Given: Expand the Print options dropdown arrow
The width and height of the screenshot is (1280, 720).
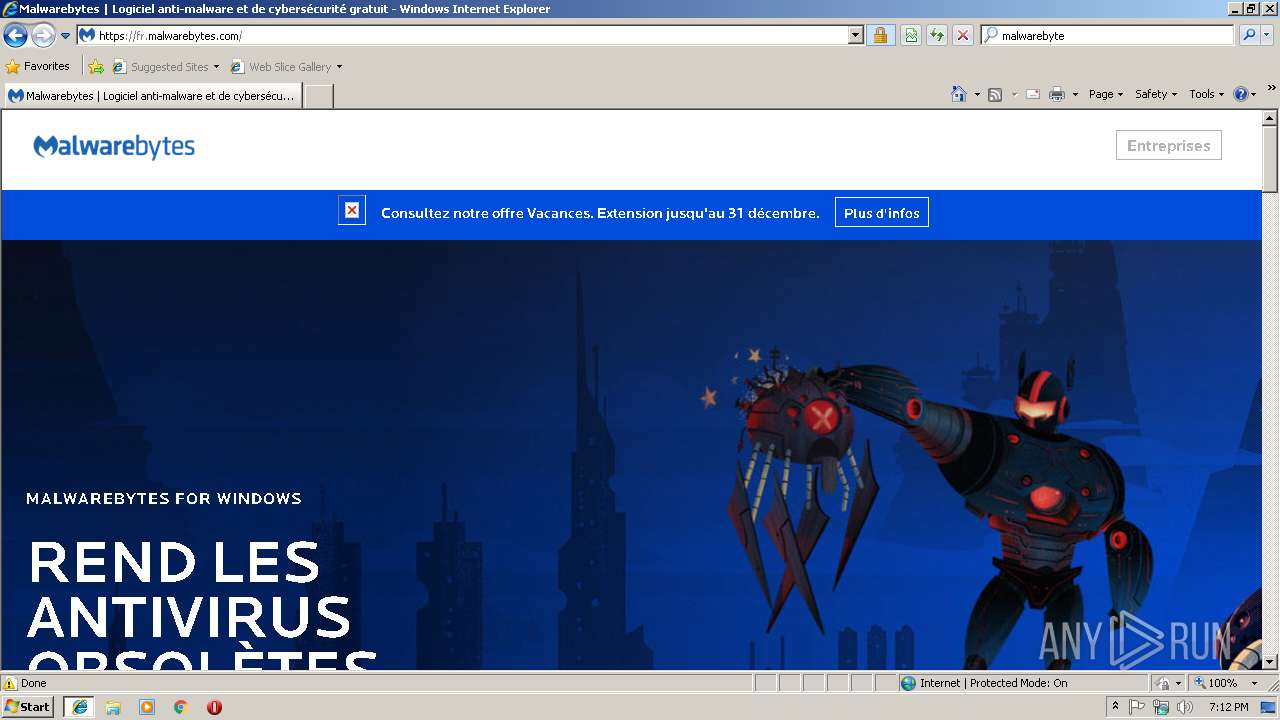Looking at the screenshot, I should (1075, 94).
